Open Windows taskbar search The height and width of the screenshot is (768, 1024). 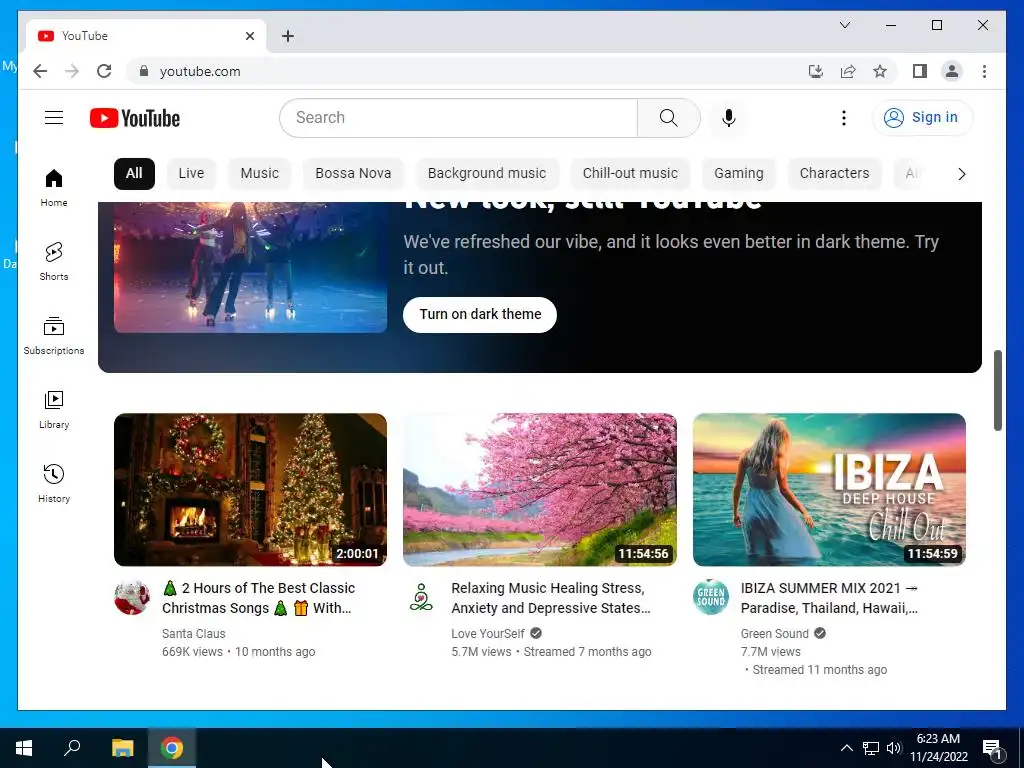coord(72,748)
